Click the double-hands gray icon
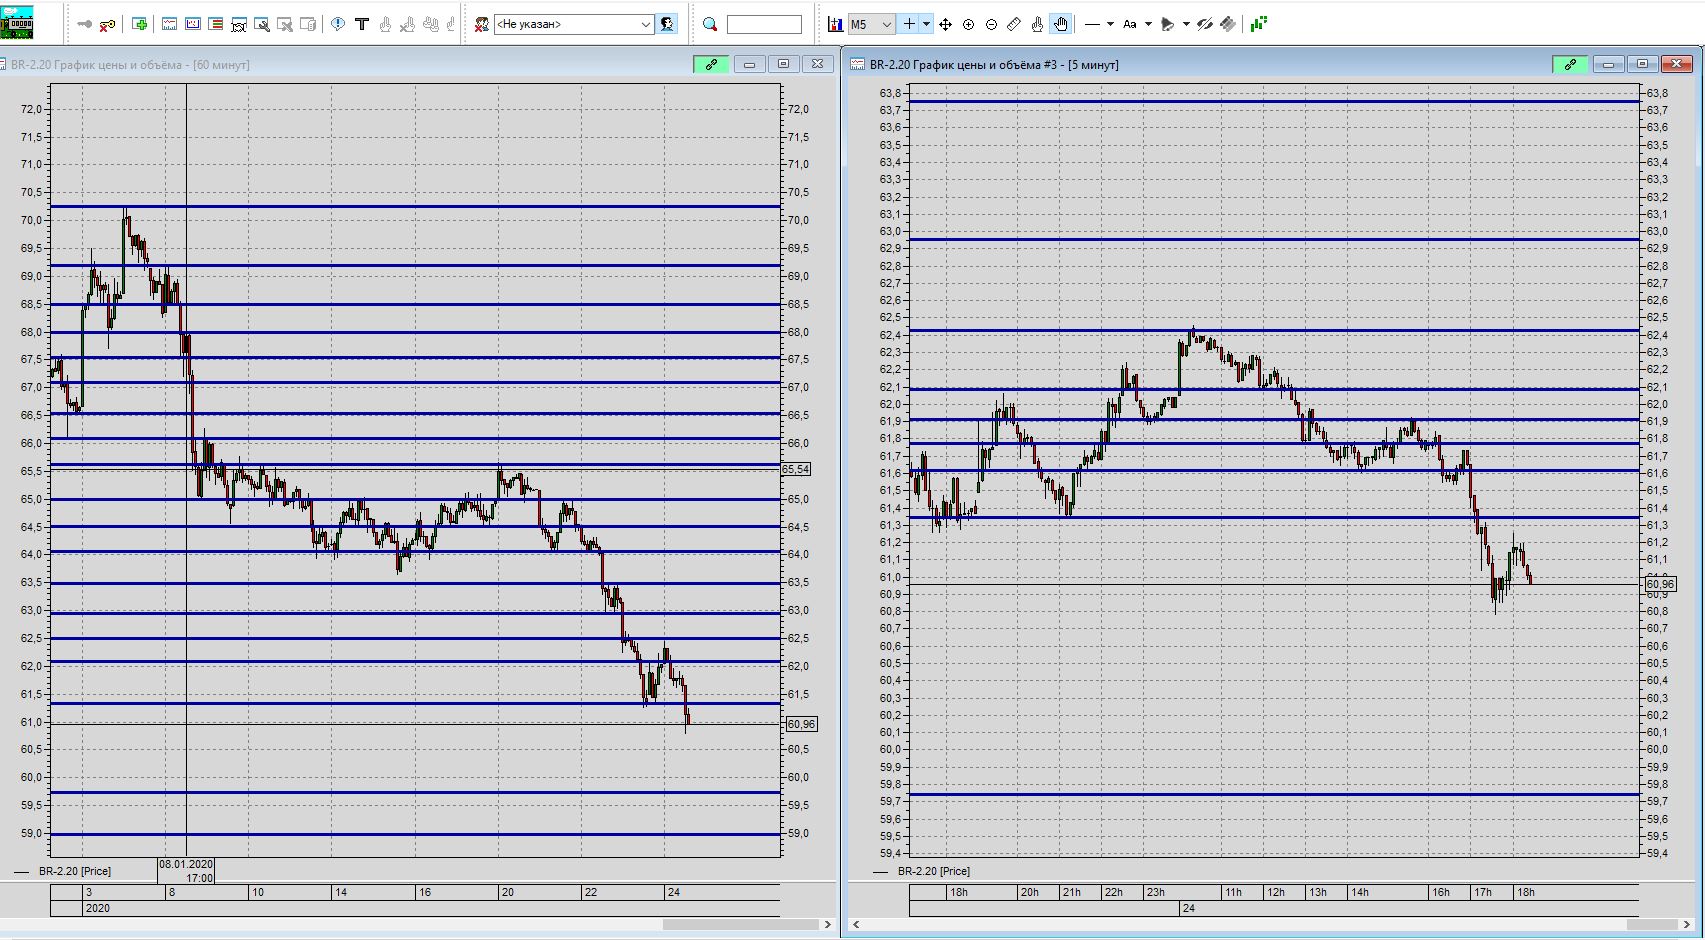This screenshot has width=1705, height=940. point(432,24)
